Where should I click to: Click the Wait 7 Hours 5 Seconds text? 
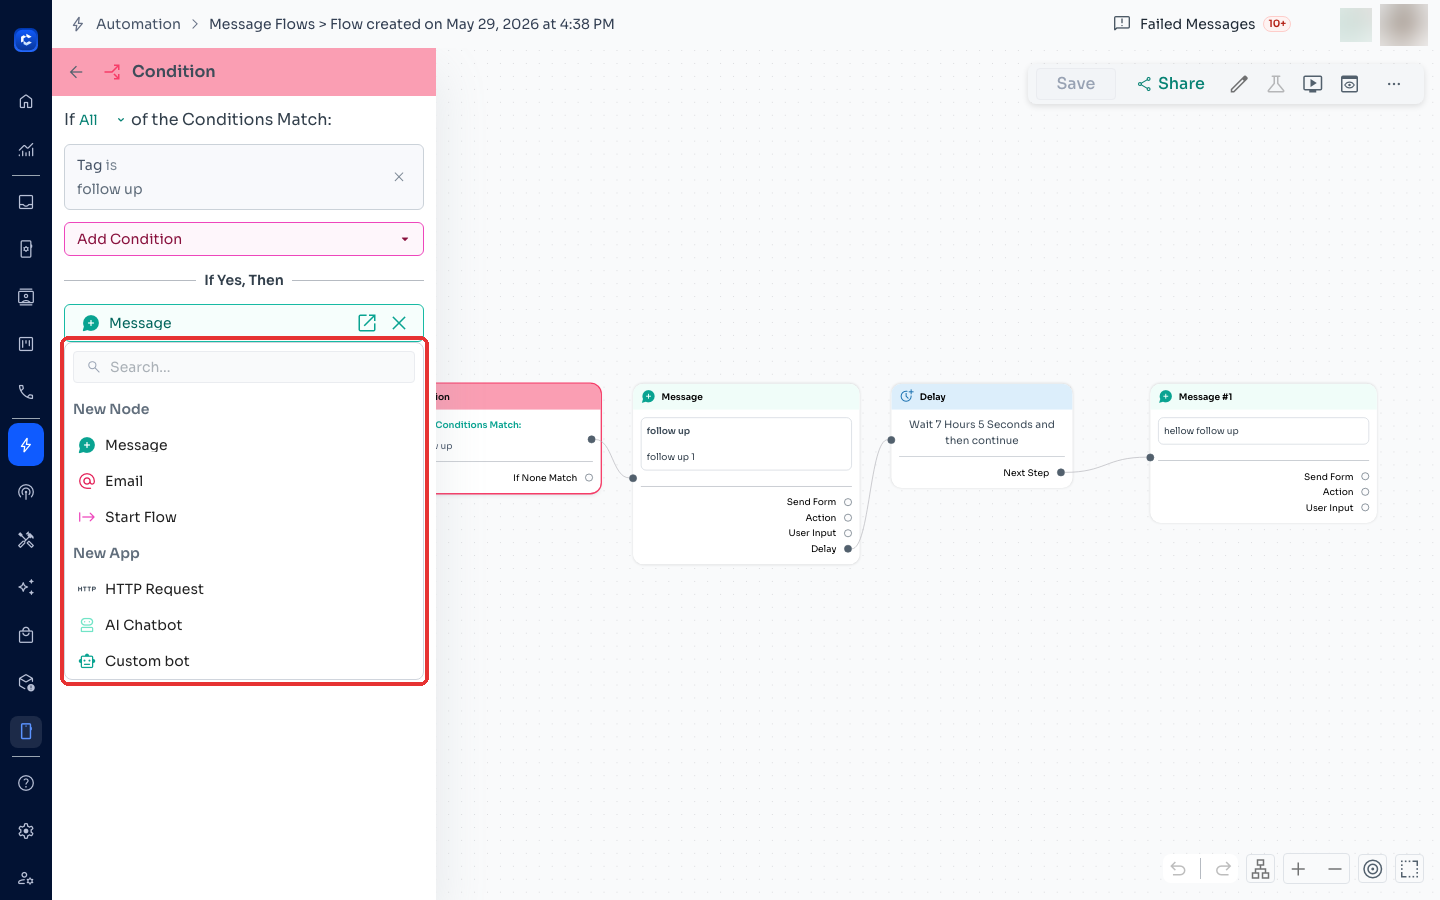(x=982, y=432)
